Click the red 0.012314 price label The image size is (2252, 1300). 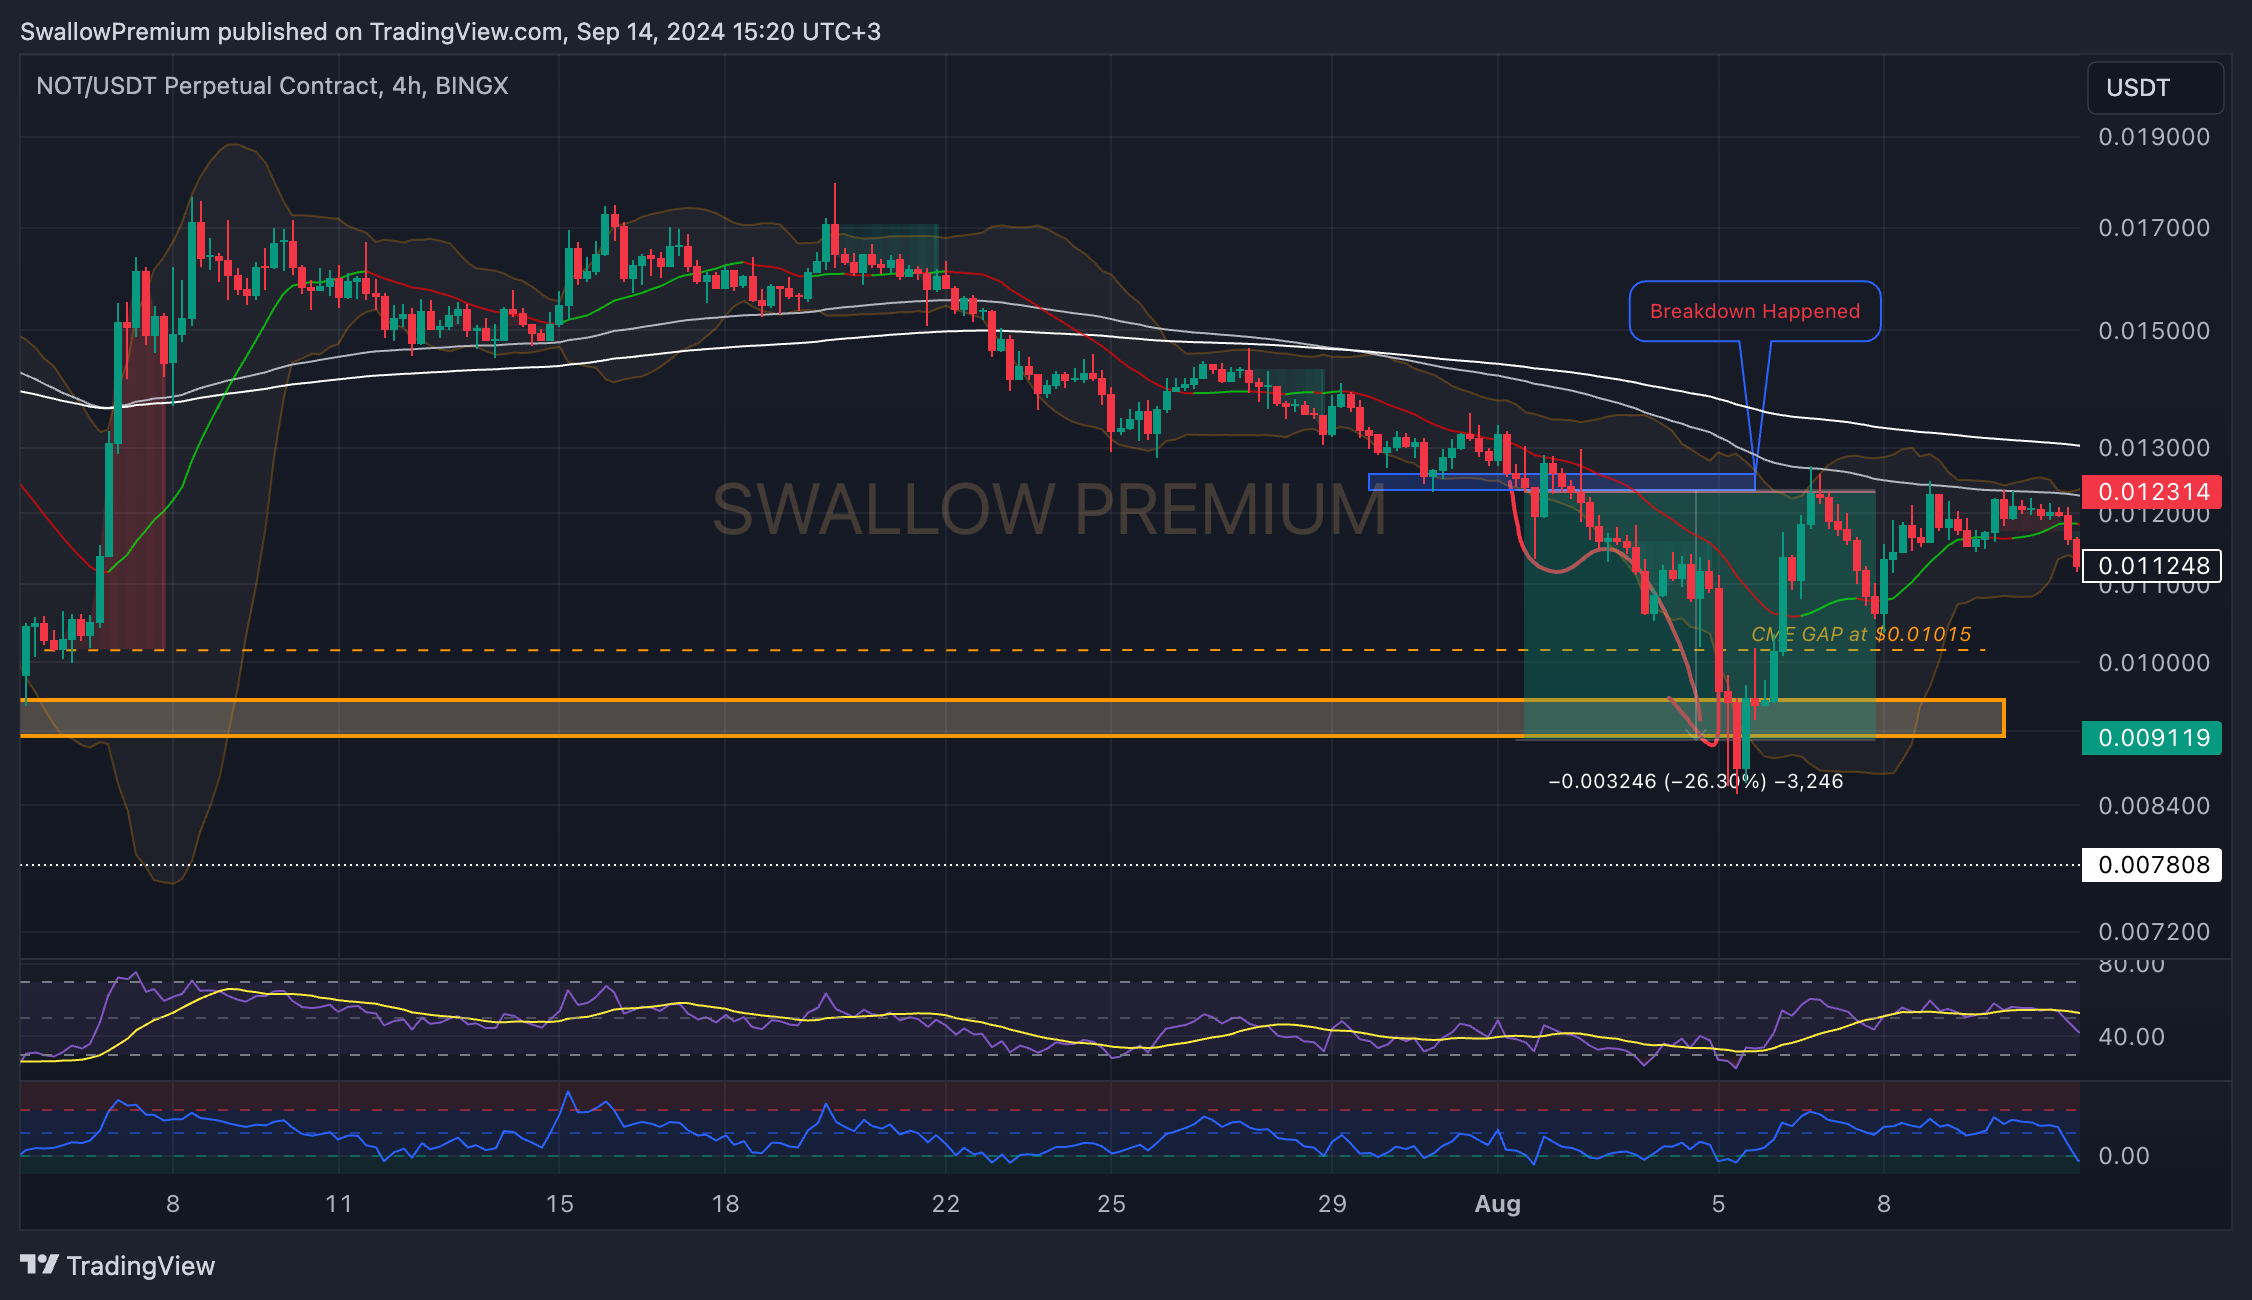(x=2152, y=491)
